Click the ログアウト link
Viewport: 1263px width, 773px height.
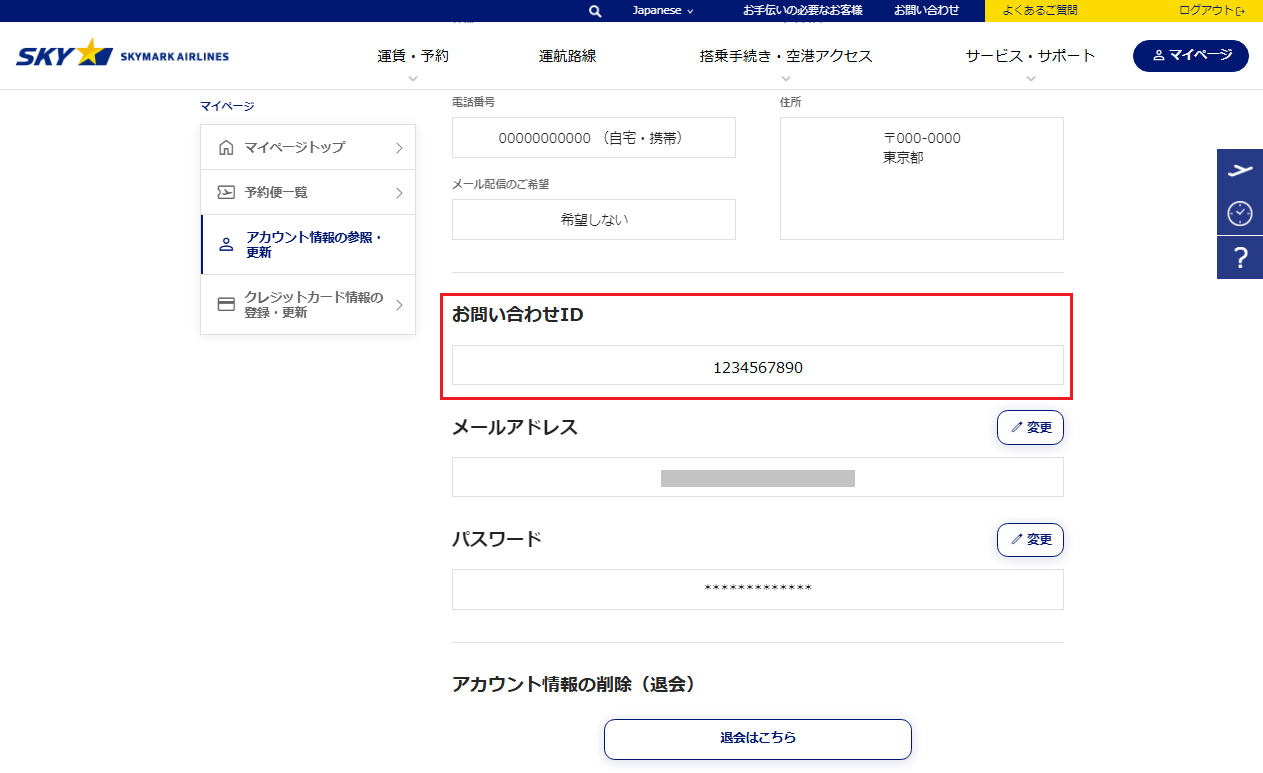(1211, 11)
